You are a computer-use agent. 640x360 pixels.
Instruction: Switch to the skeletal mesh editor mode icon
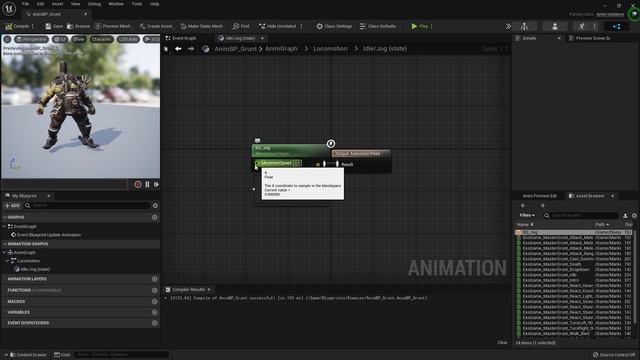pyautogui.click(x=555, y=27)
